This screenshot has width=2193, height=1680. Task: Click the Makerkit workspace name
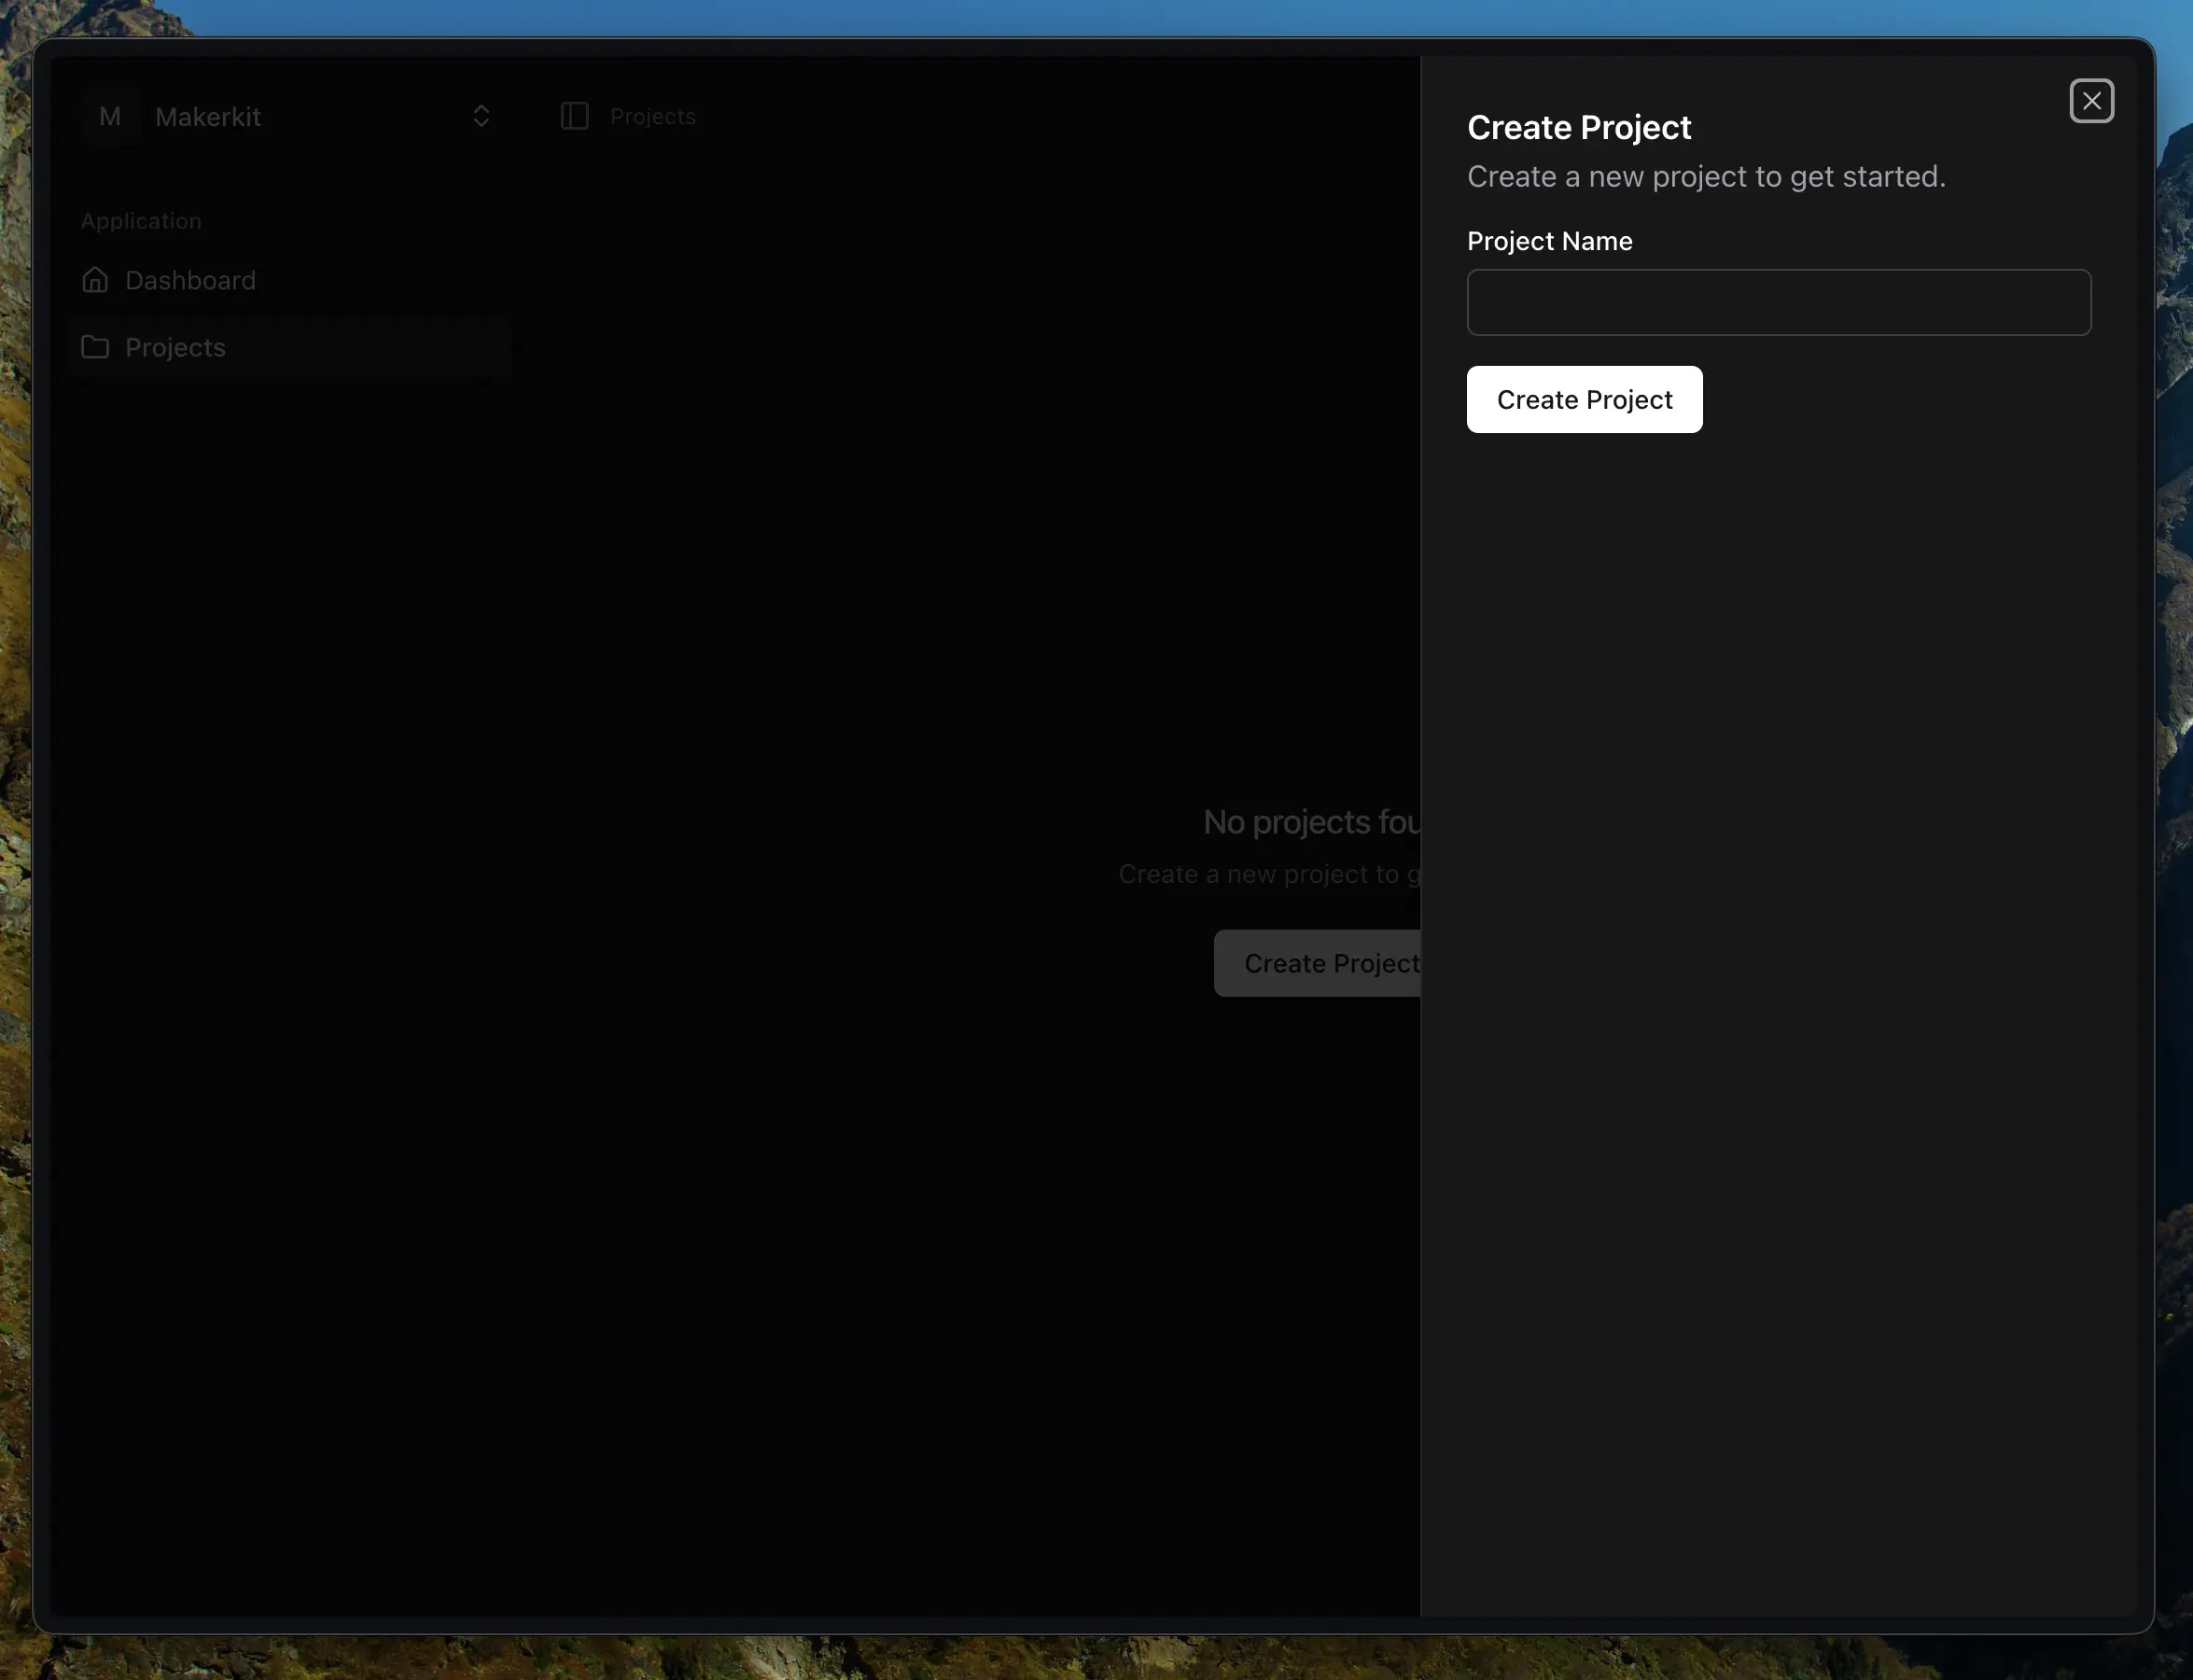click(x=208, y=117)
